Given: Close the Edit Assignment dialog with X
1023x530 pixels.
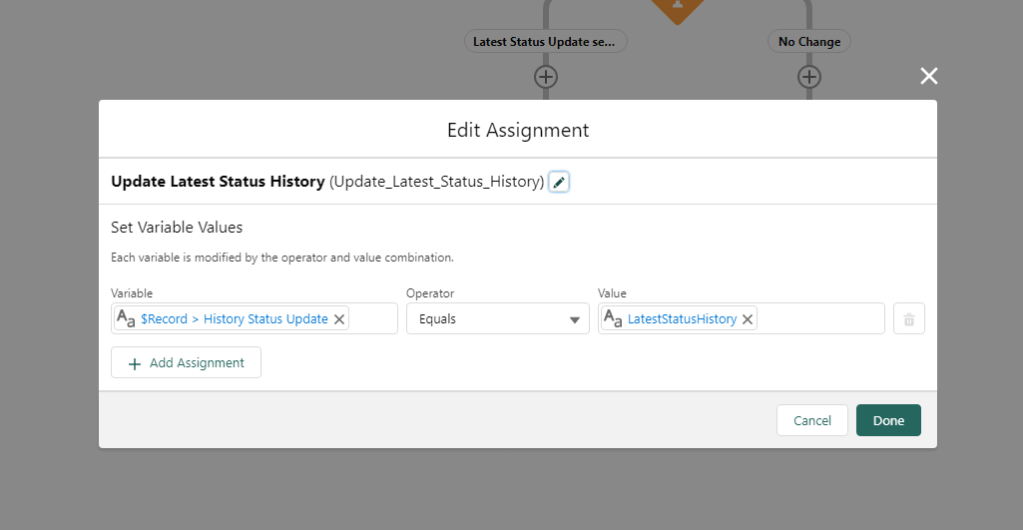Looking at the screenshot, I should 929,76.
